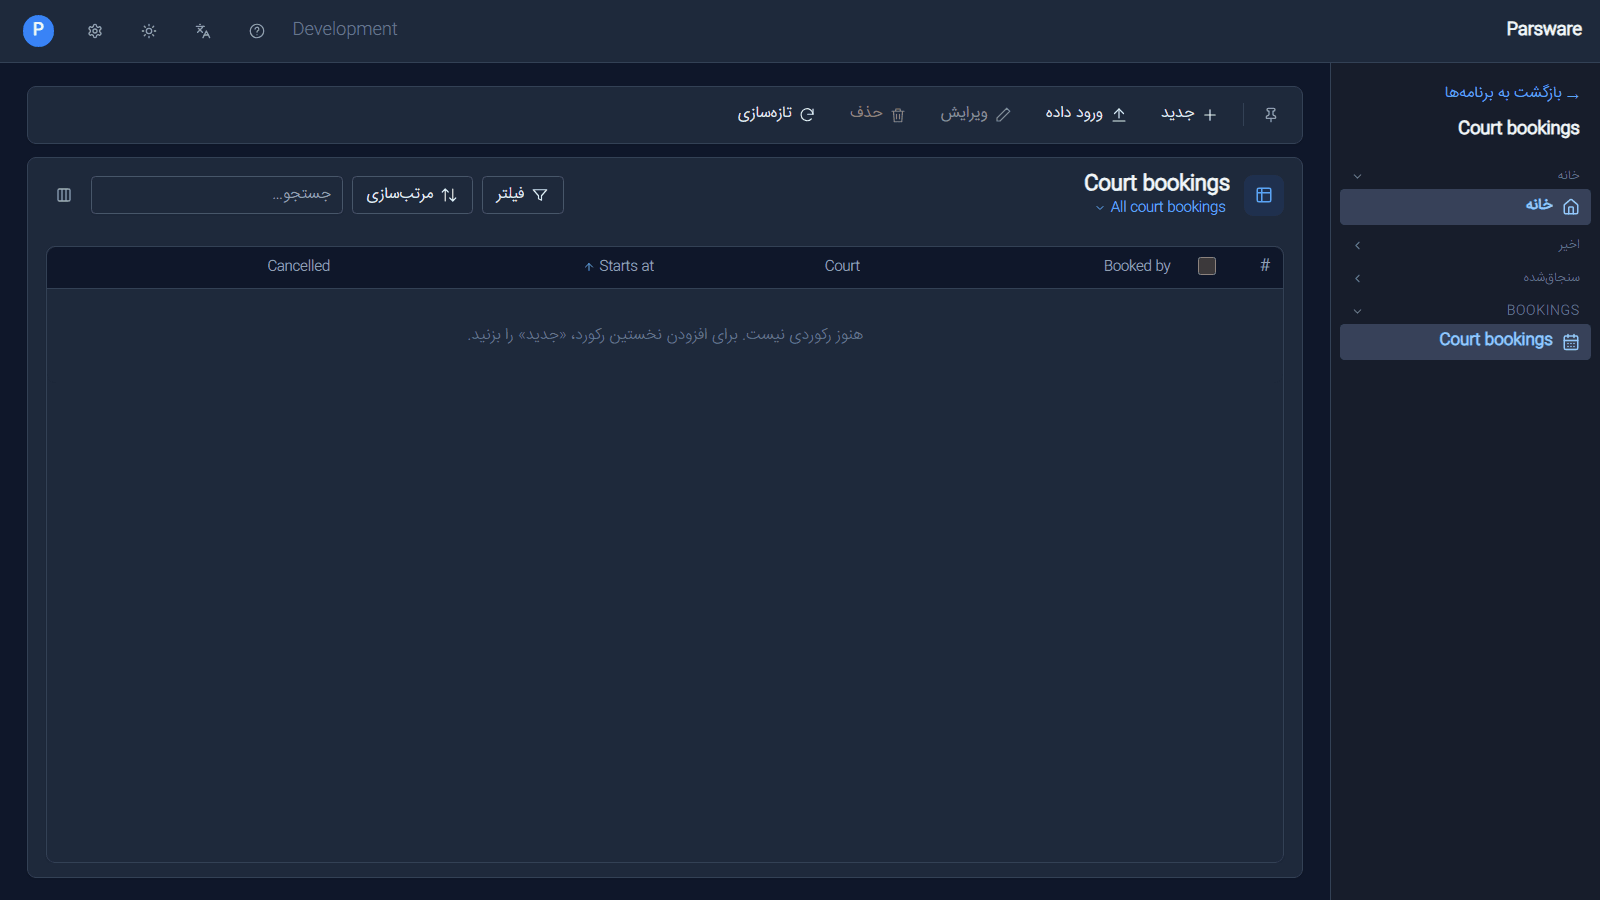Expand the اخیر sidebar section
The width and height of the screenshot is (1600, 900).
(1465, 245)
